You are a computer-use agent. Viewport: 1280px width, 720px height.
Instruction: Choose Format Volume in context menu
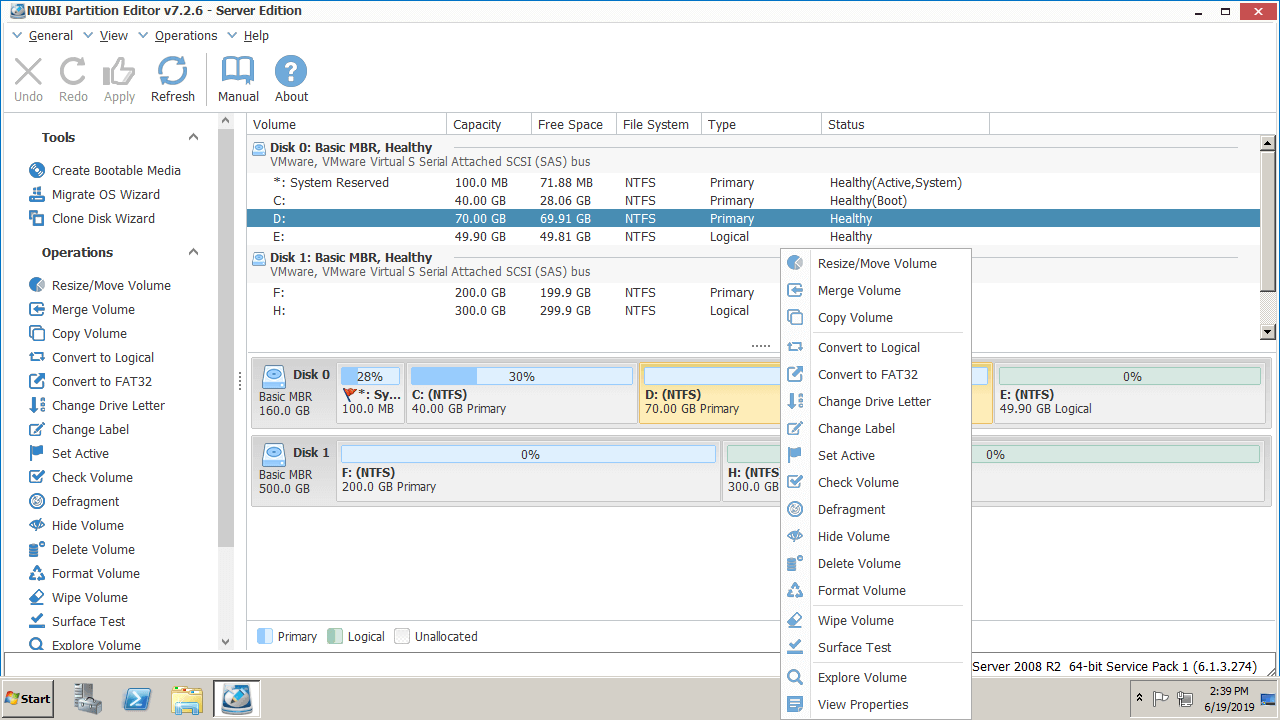click(x=861, y=591)
